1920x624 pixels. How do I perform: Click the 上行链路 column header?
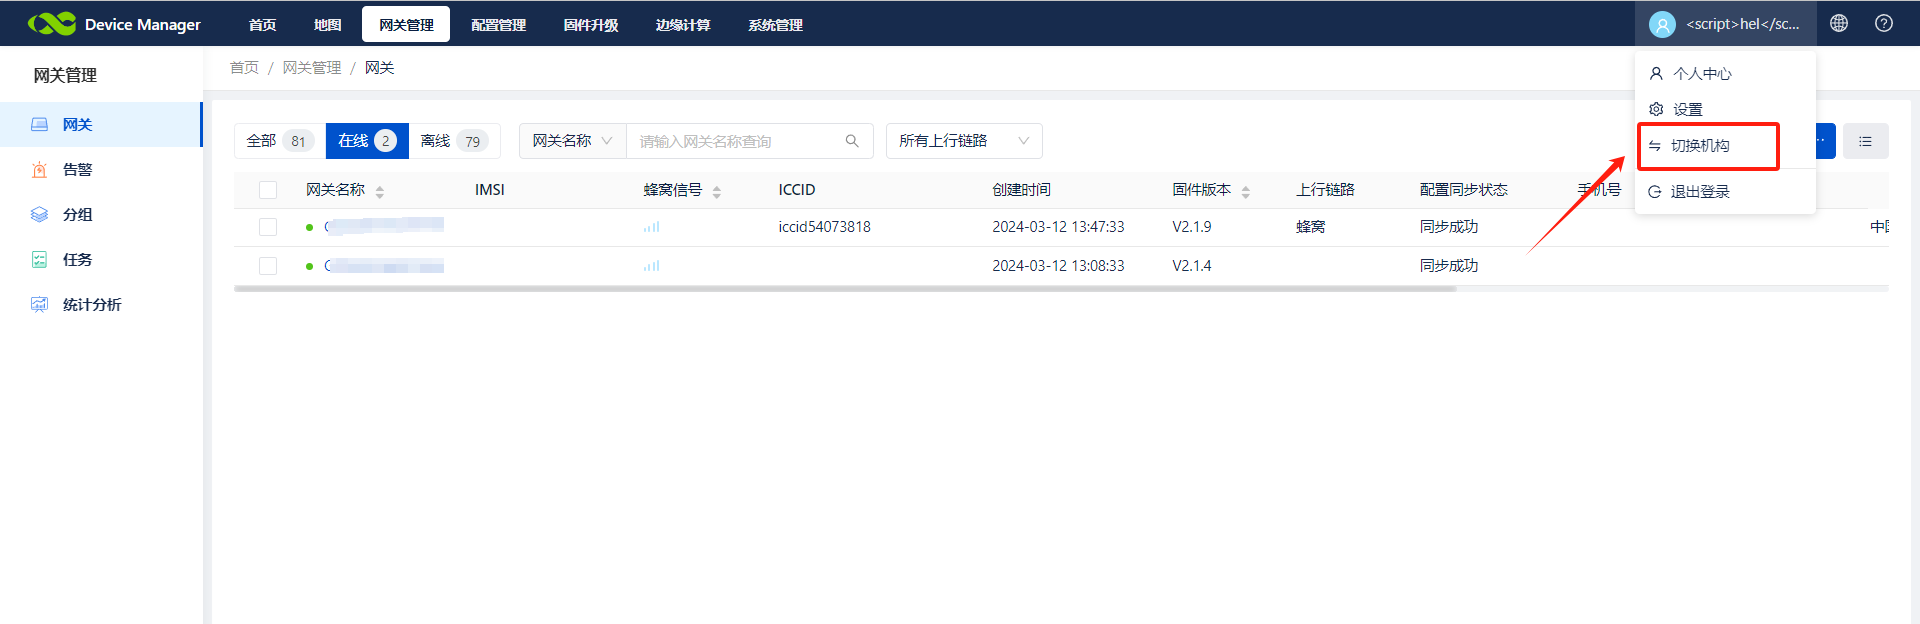pyautogui.click(x=1325, y=190)
